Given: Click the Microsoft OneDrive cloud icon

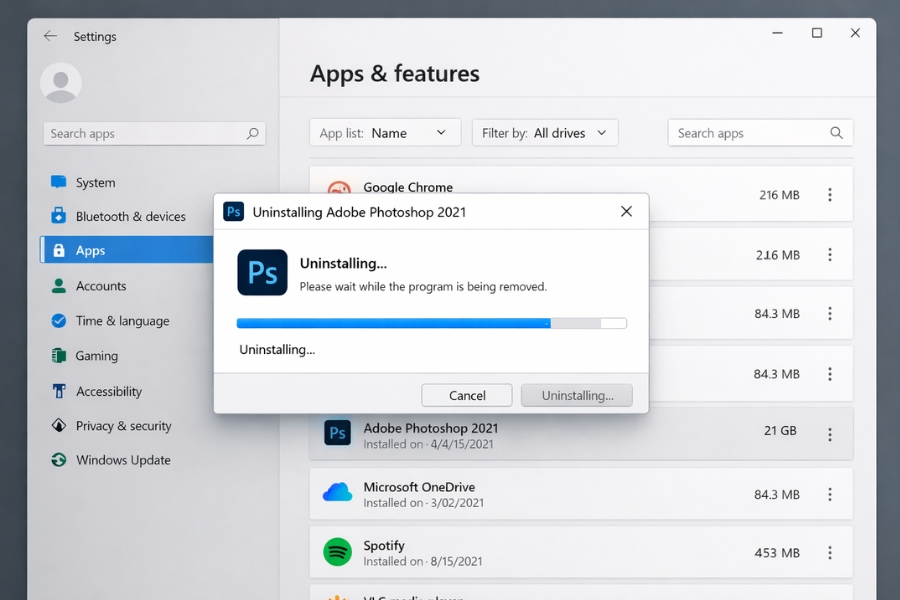Looking at the screenshot, I should 338,493.
